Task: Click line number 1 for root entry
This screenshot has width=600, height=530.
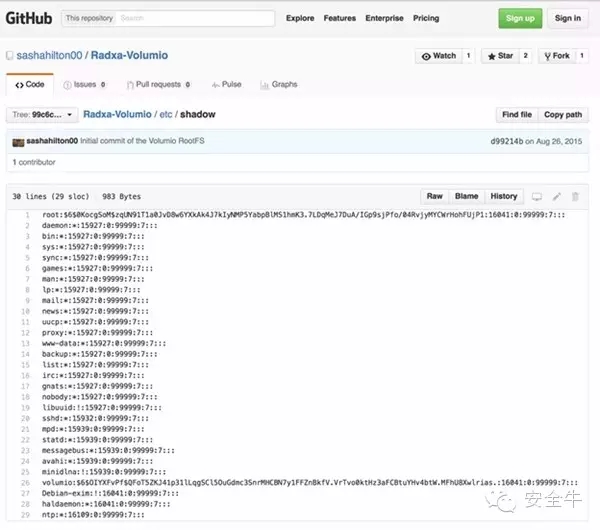Action: click(x=27, y=215)
